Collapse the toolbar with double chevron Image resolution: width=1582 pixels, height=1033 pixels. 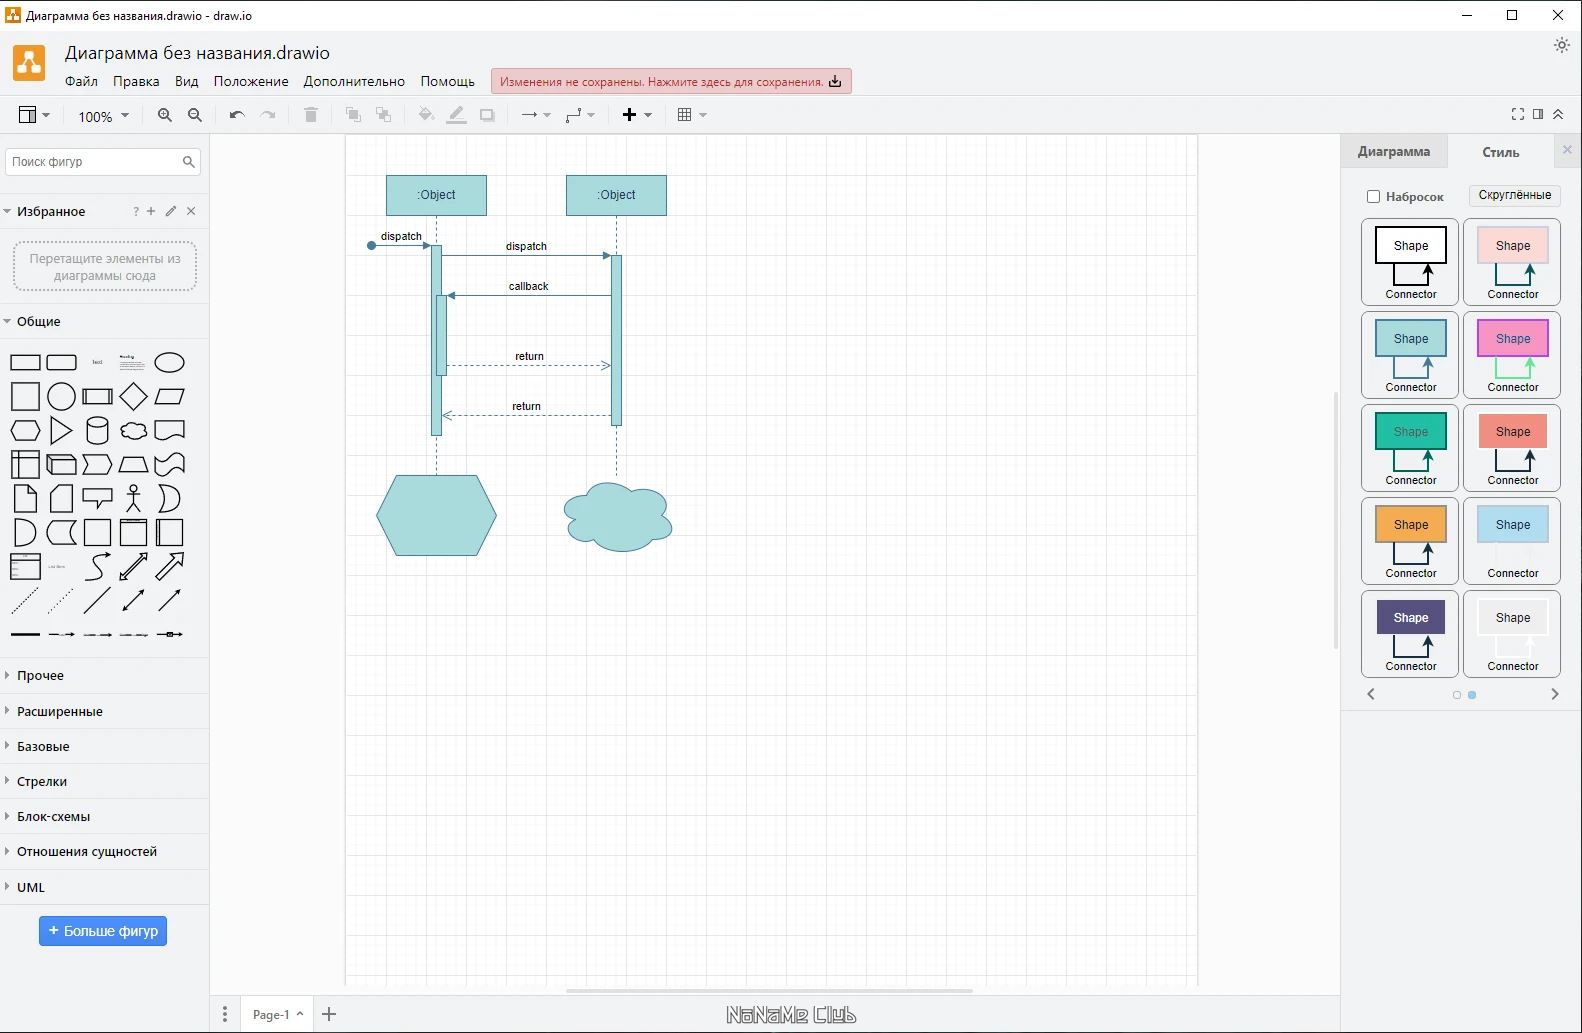click(1558, 114)
